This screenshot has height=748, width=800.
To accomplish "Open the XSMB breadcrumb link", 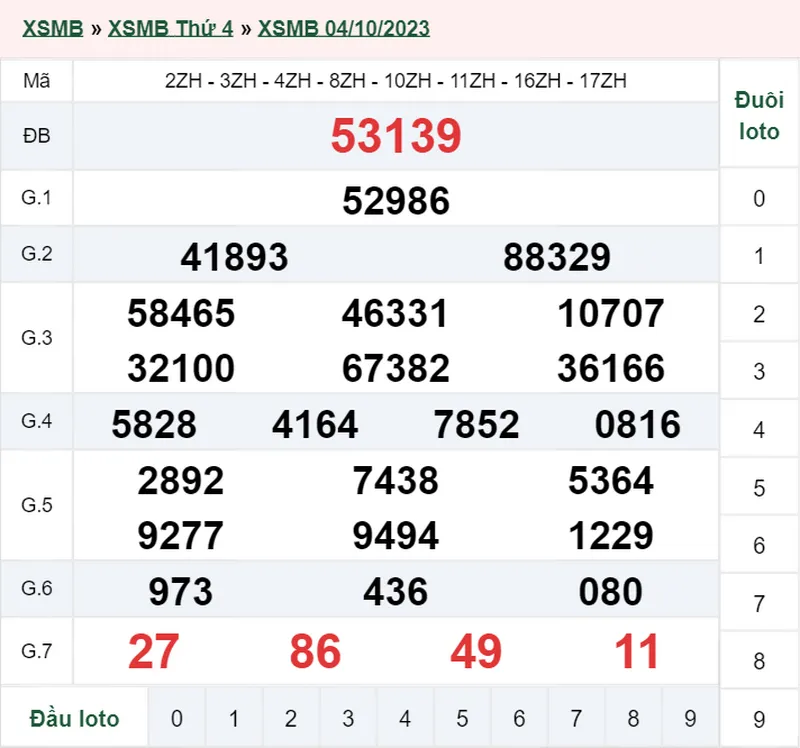I will (48, 29).
